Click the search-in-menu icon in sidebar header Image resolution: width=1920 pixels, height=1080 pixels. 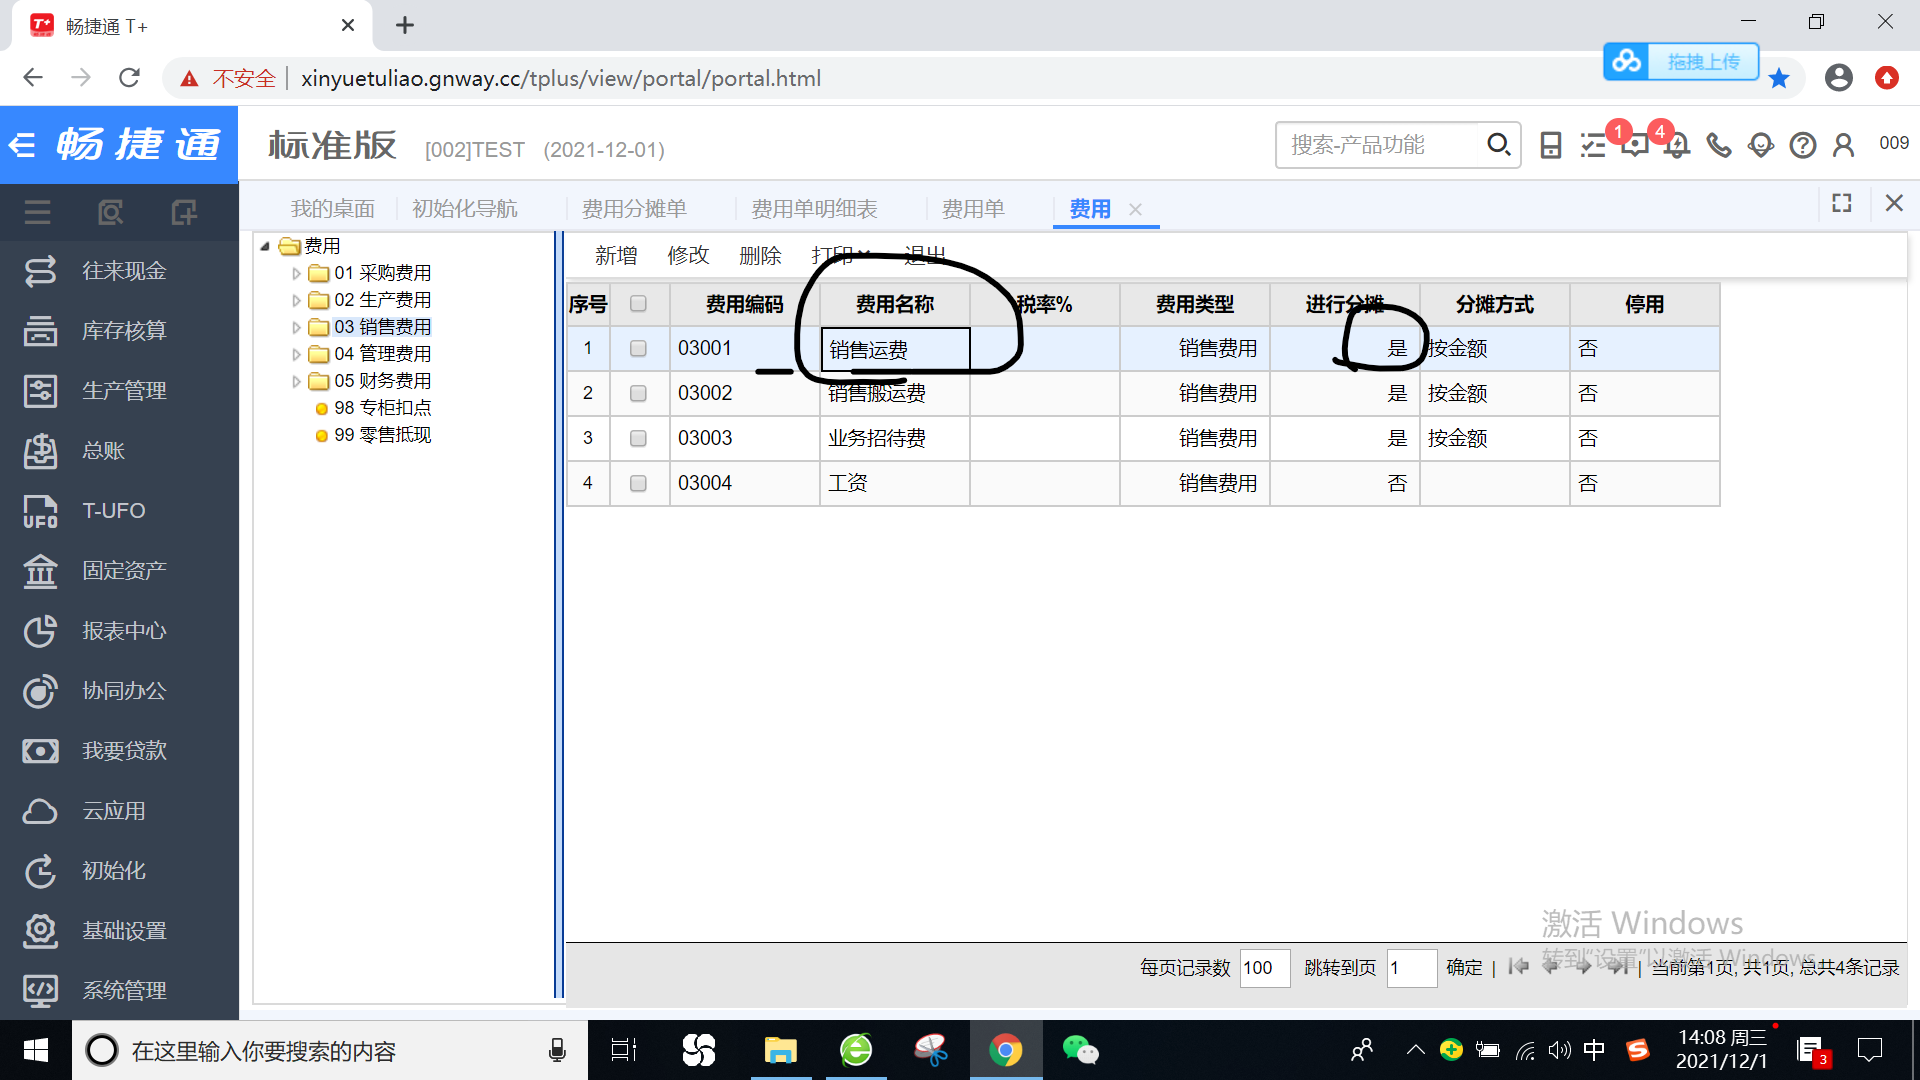tap(111, 212)
